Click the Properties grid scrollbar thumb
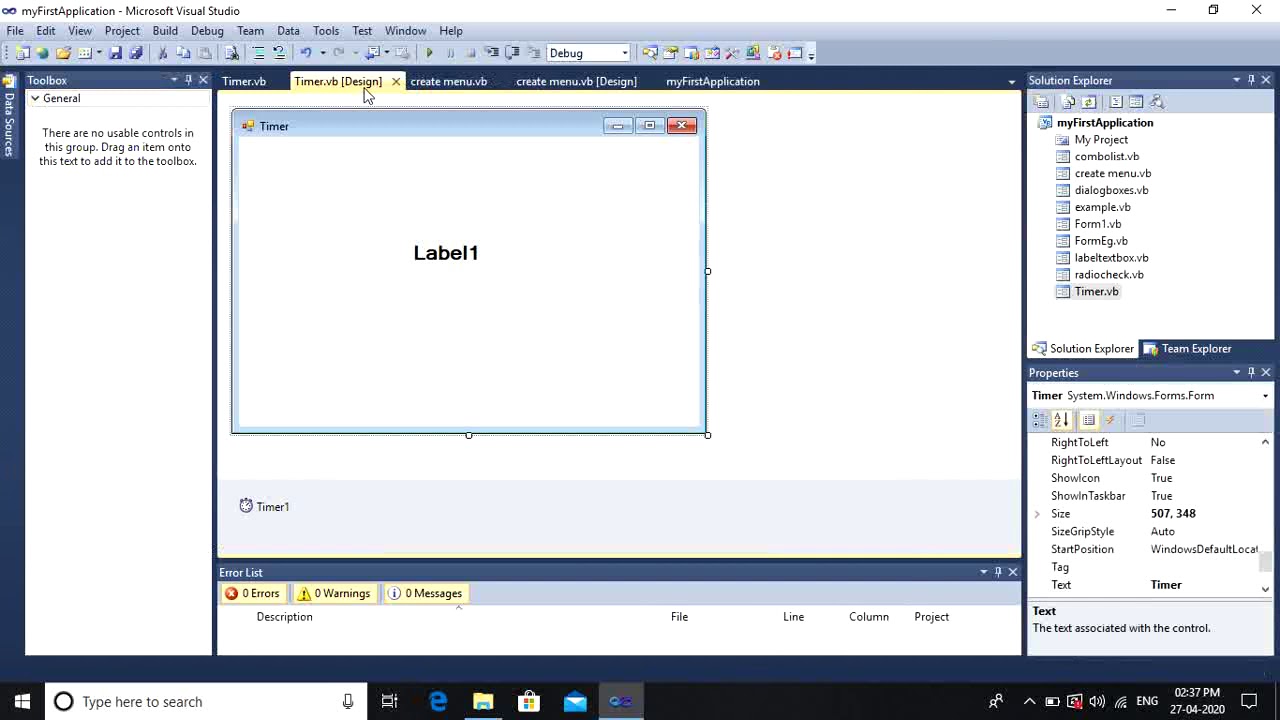The height and width of the screenshot is (720, 1280). coord(1265,560)
